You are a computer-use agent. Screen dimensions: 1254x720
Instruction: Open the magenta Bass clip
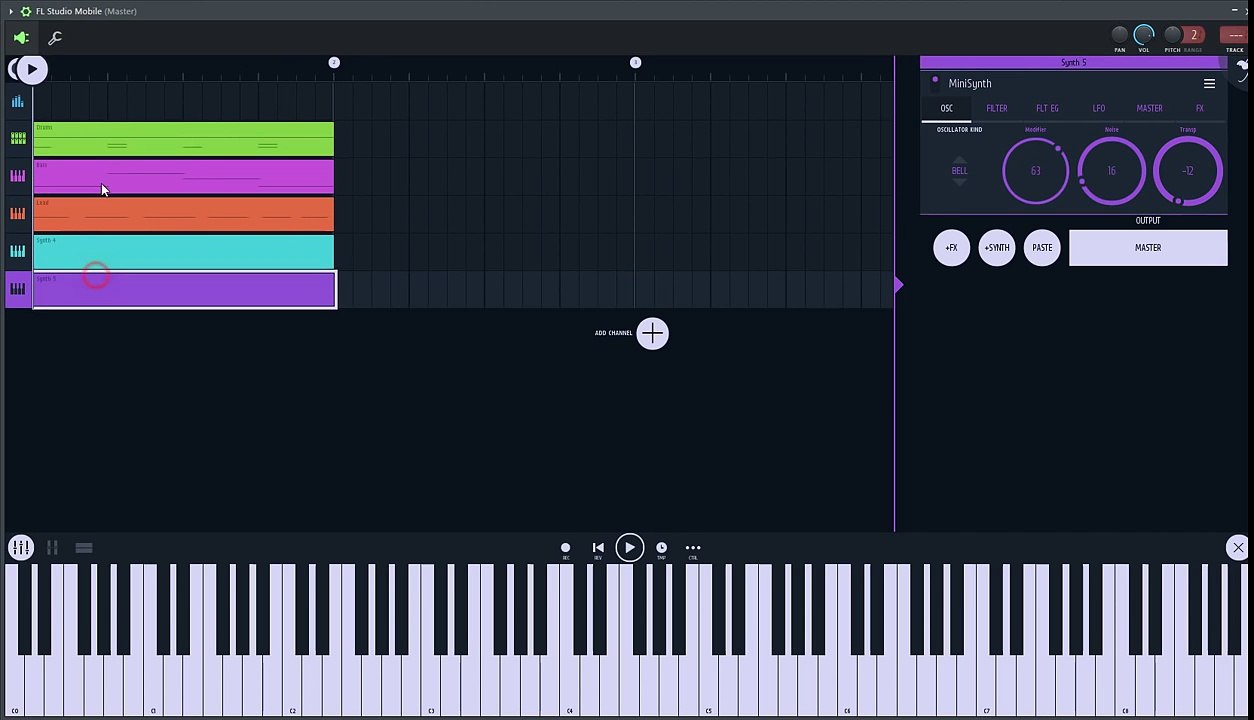coord(184,177)
